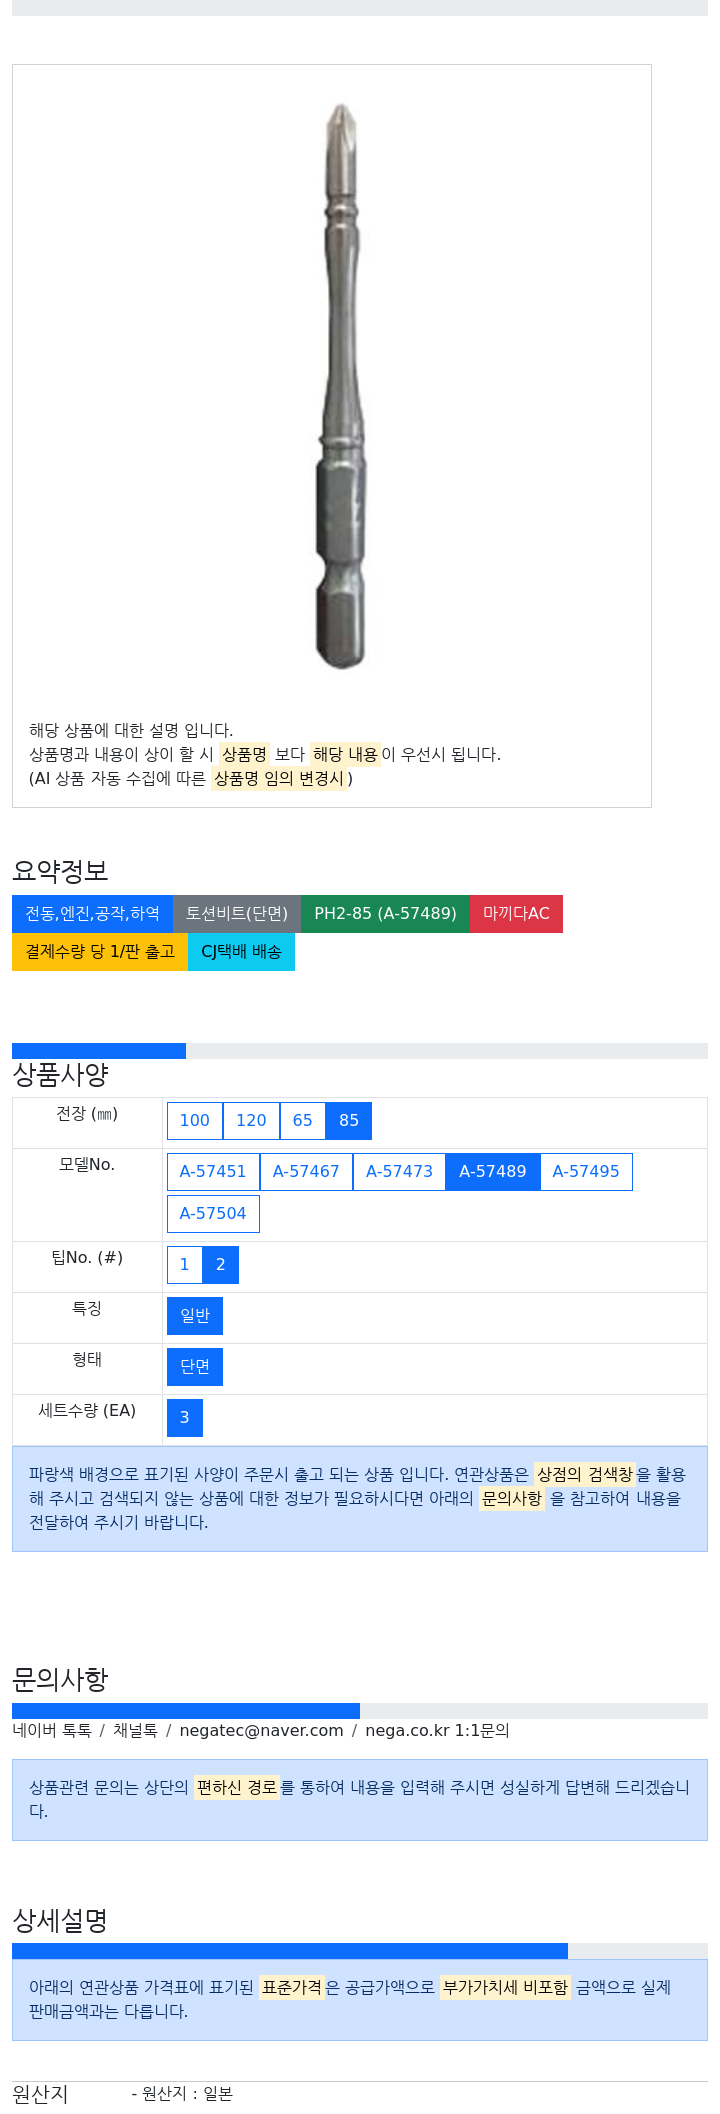Select tip number 1
This screenshot has width=720, height=2114.
pyautogui.click(x=184, y=1265)
